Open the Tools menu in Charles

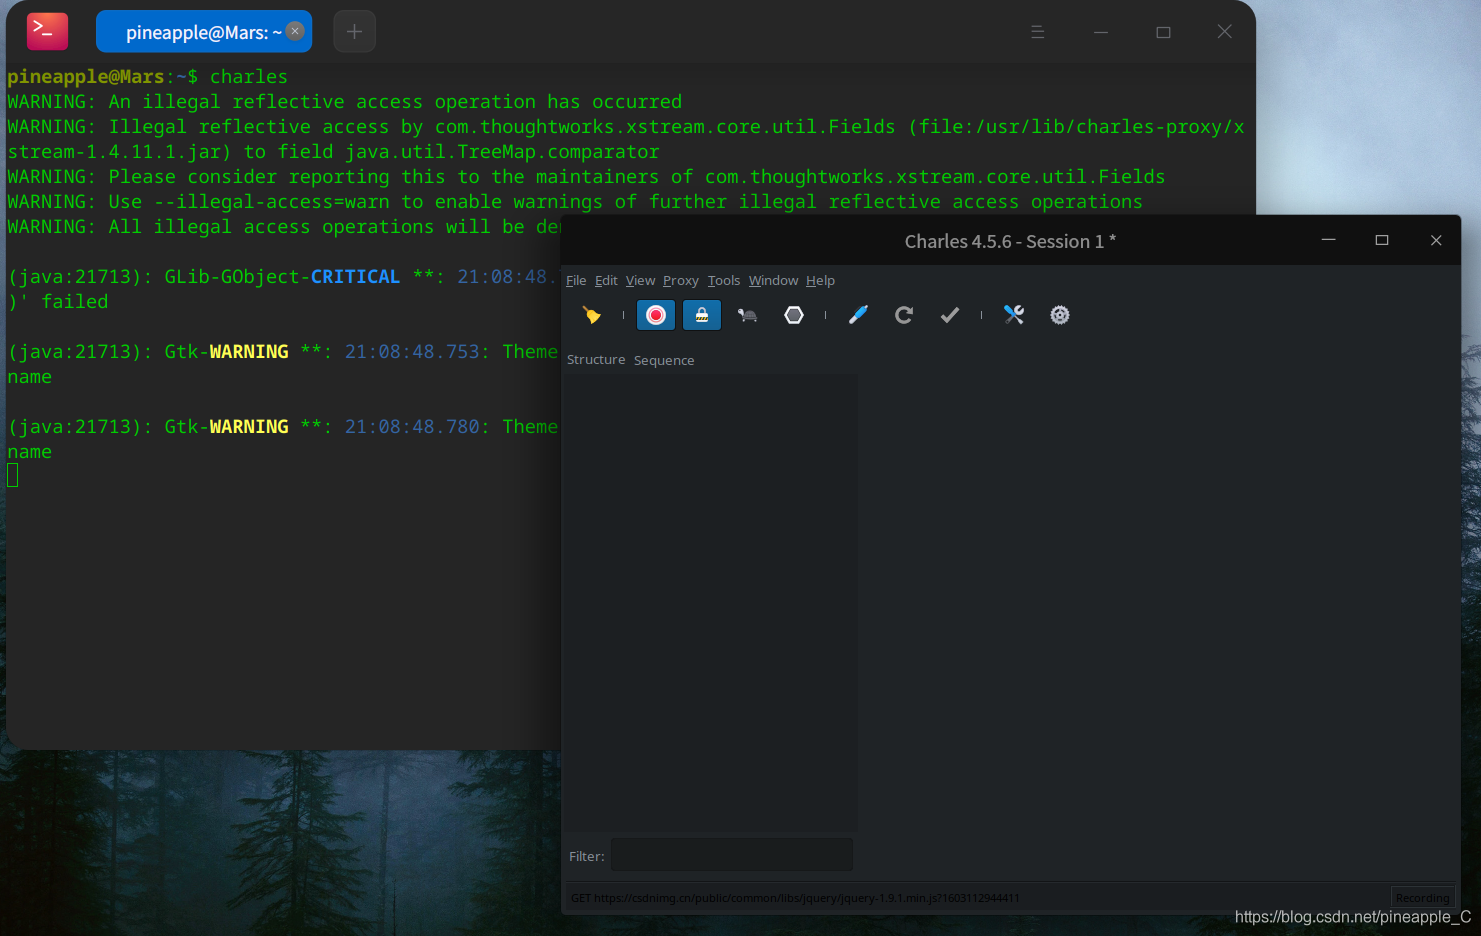point(724,281)
